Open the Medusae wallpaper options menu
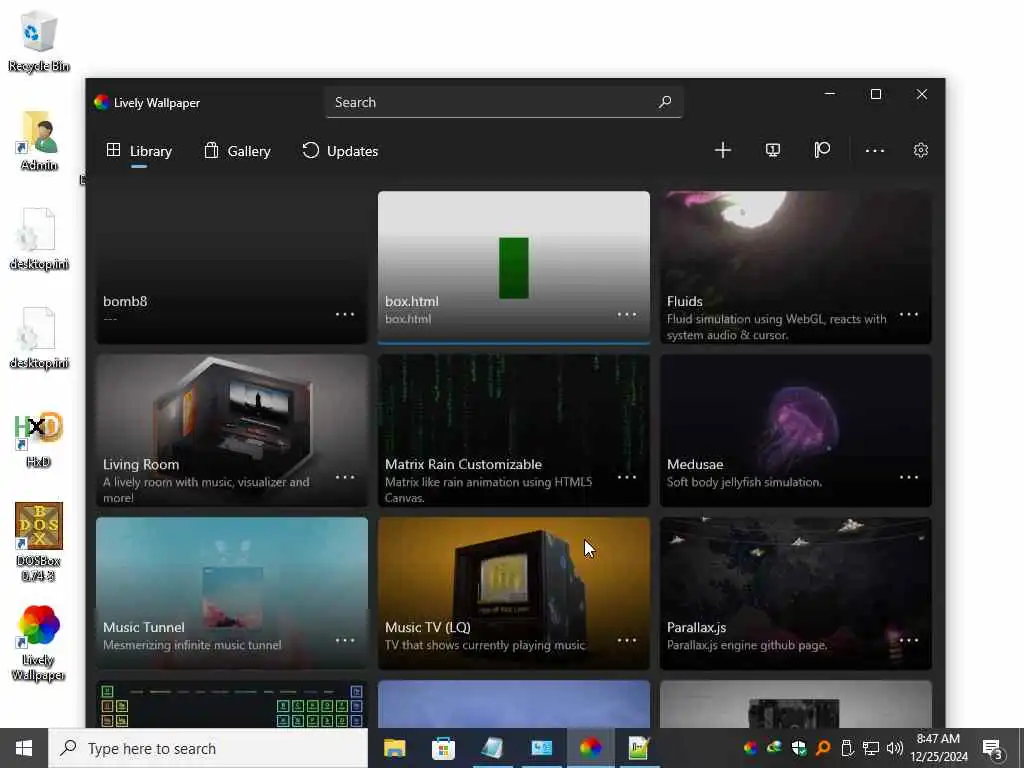 [909, 477]
